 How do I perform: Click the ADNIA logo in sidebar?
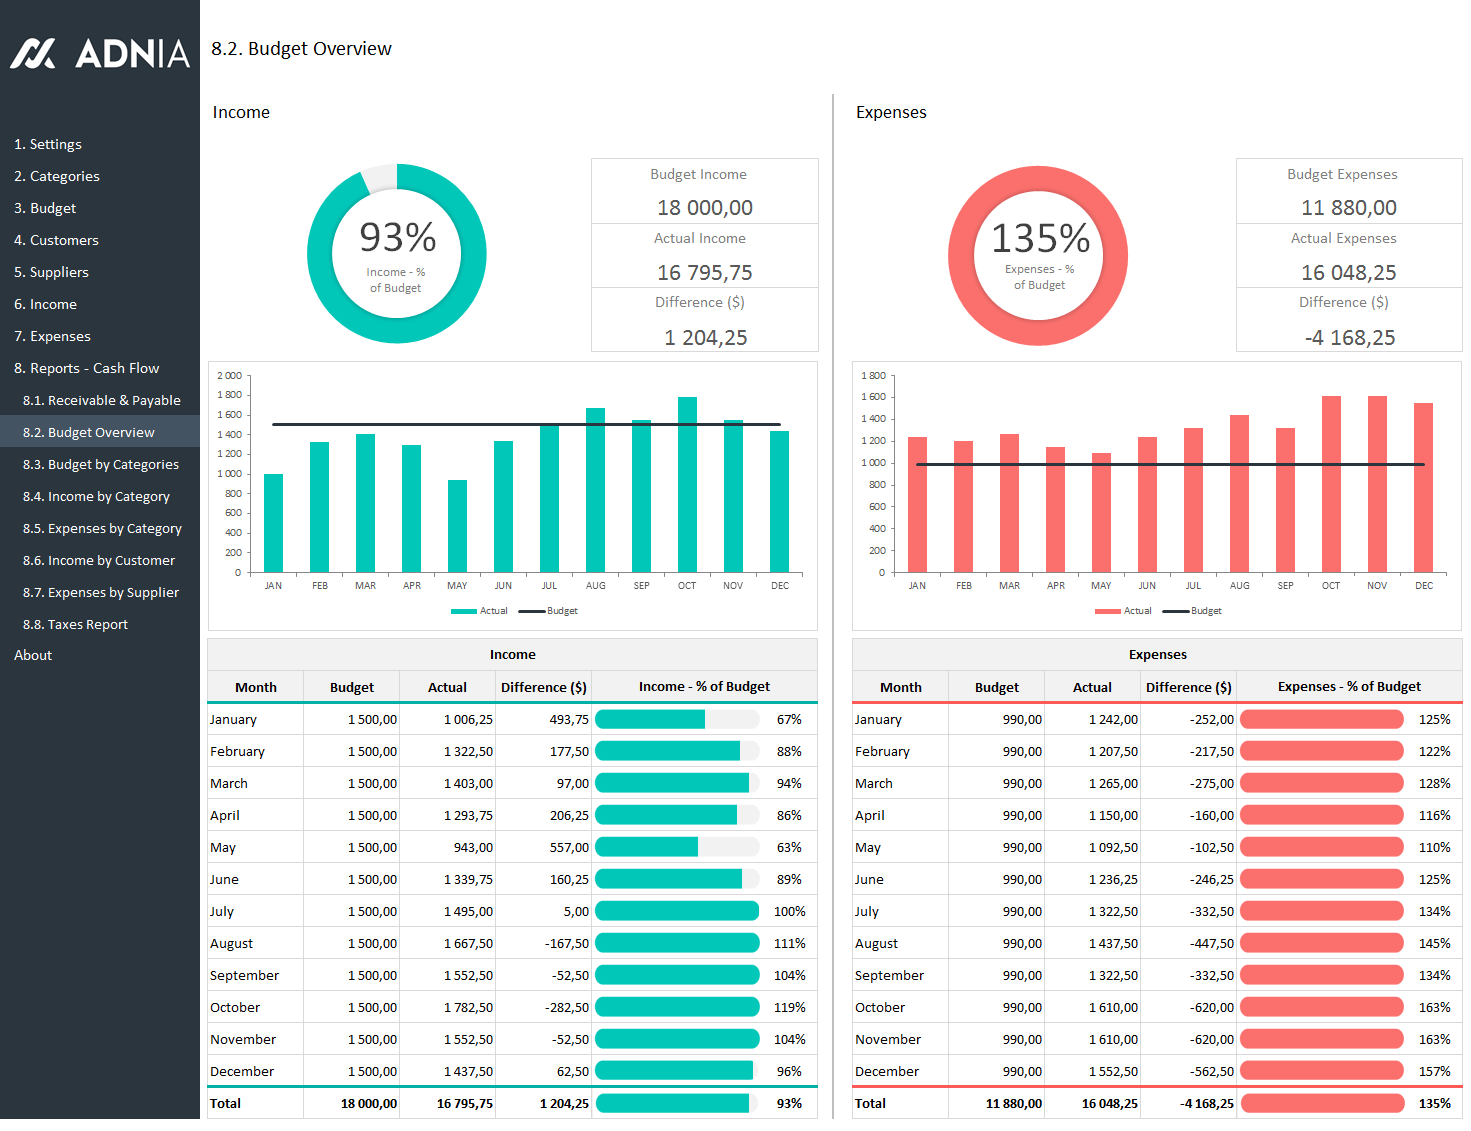pyautogui.click(x=100, y=53)
